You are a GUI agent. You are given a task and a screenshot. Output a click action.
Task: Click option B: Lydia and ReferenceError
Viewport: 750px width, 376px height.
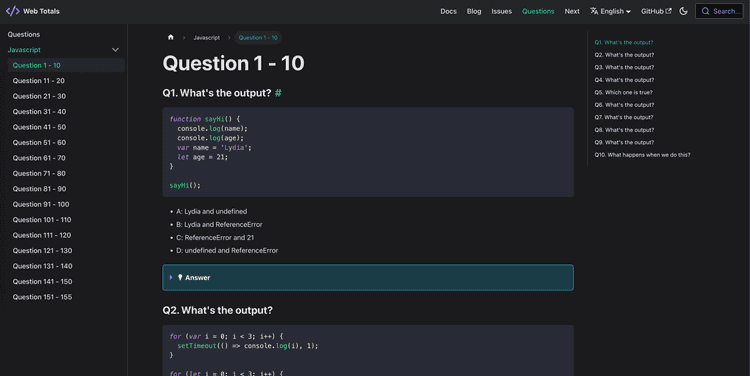point(219,224)
